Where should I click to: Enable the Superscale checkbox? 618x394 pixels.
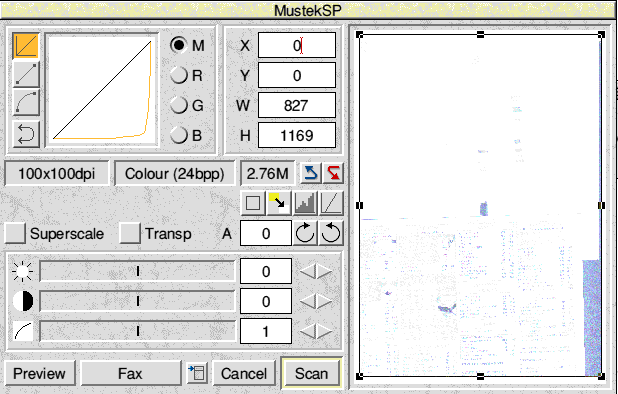15,233
